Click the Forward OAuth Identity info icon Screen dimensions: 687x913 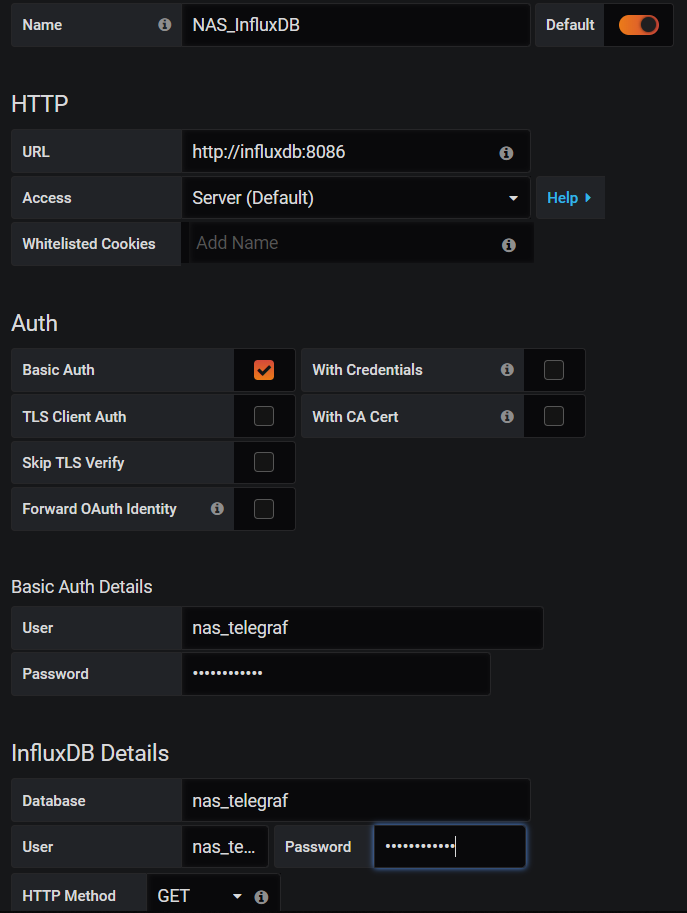(x=217, y=509)
